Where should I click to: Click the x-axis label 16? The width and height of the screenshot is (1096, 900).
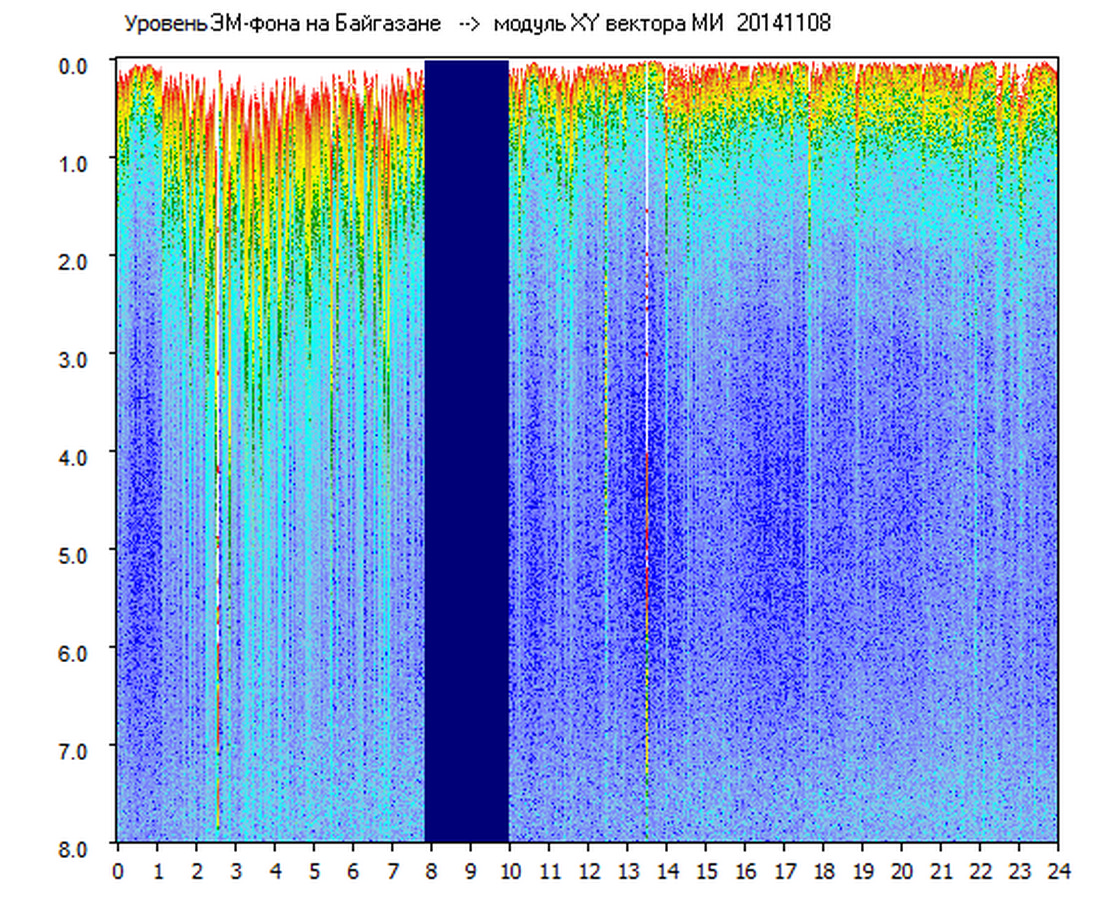745,871
